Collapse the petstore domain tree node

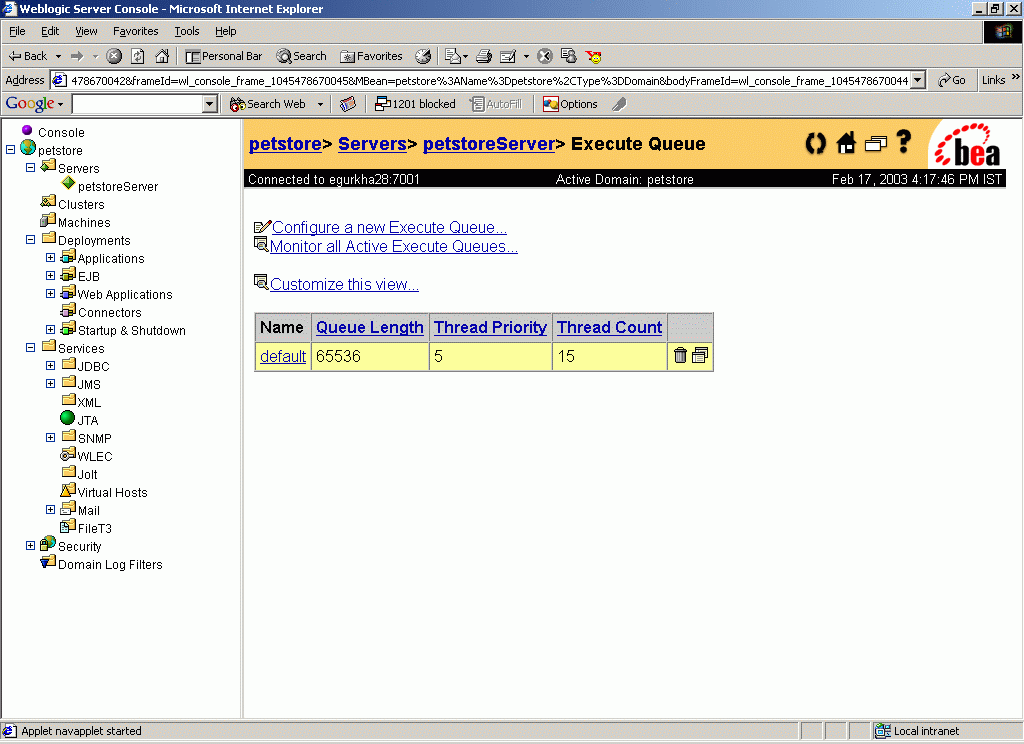10,150
